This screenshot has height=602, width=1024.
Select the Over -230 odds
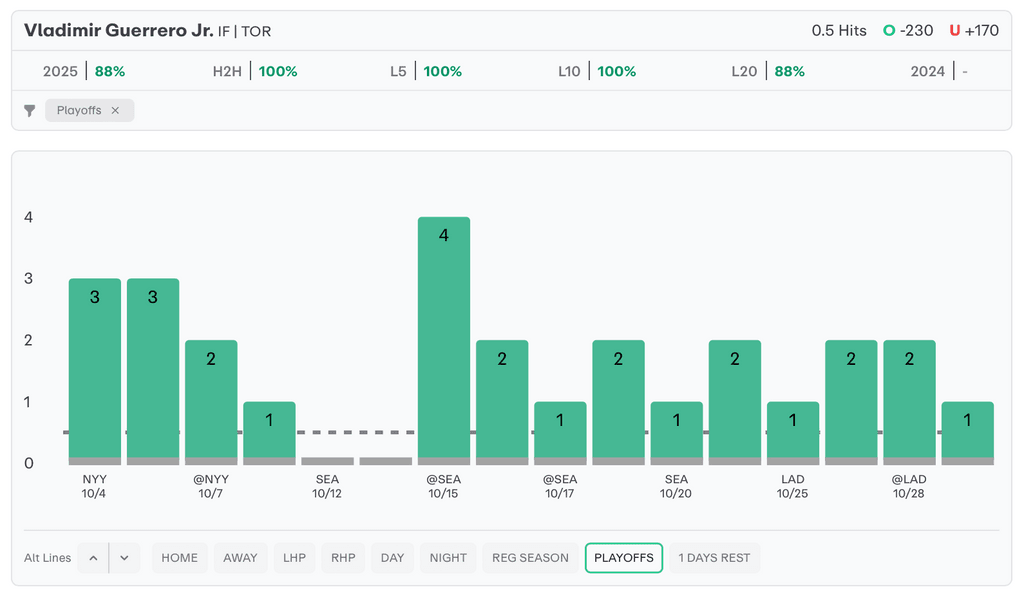[908, 31]
